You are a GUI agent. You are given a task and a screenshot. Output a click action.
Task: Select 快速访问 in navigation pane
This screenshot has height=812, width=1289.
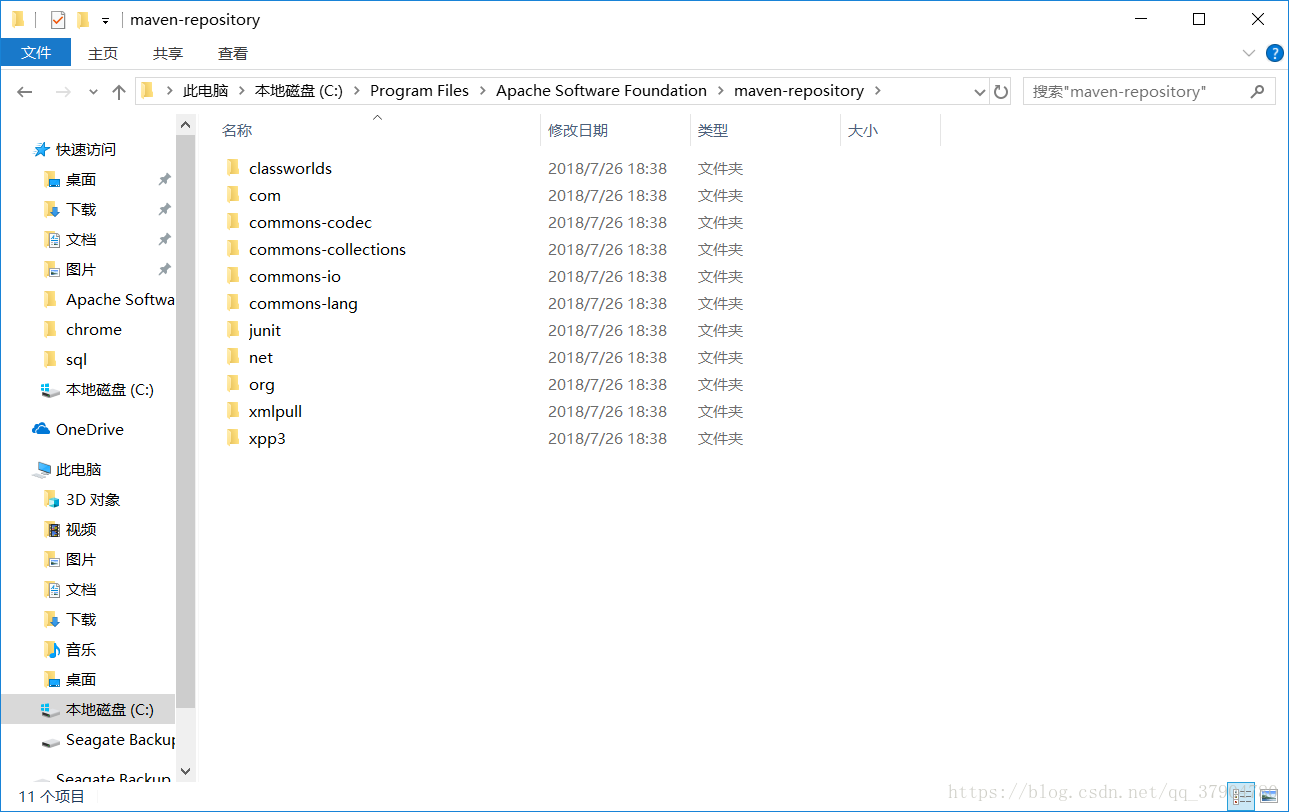[75, 149]
